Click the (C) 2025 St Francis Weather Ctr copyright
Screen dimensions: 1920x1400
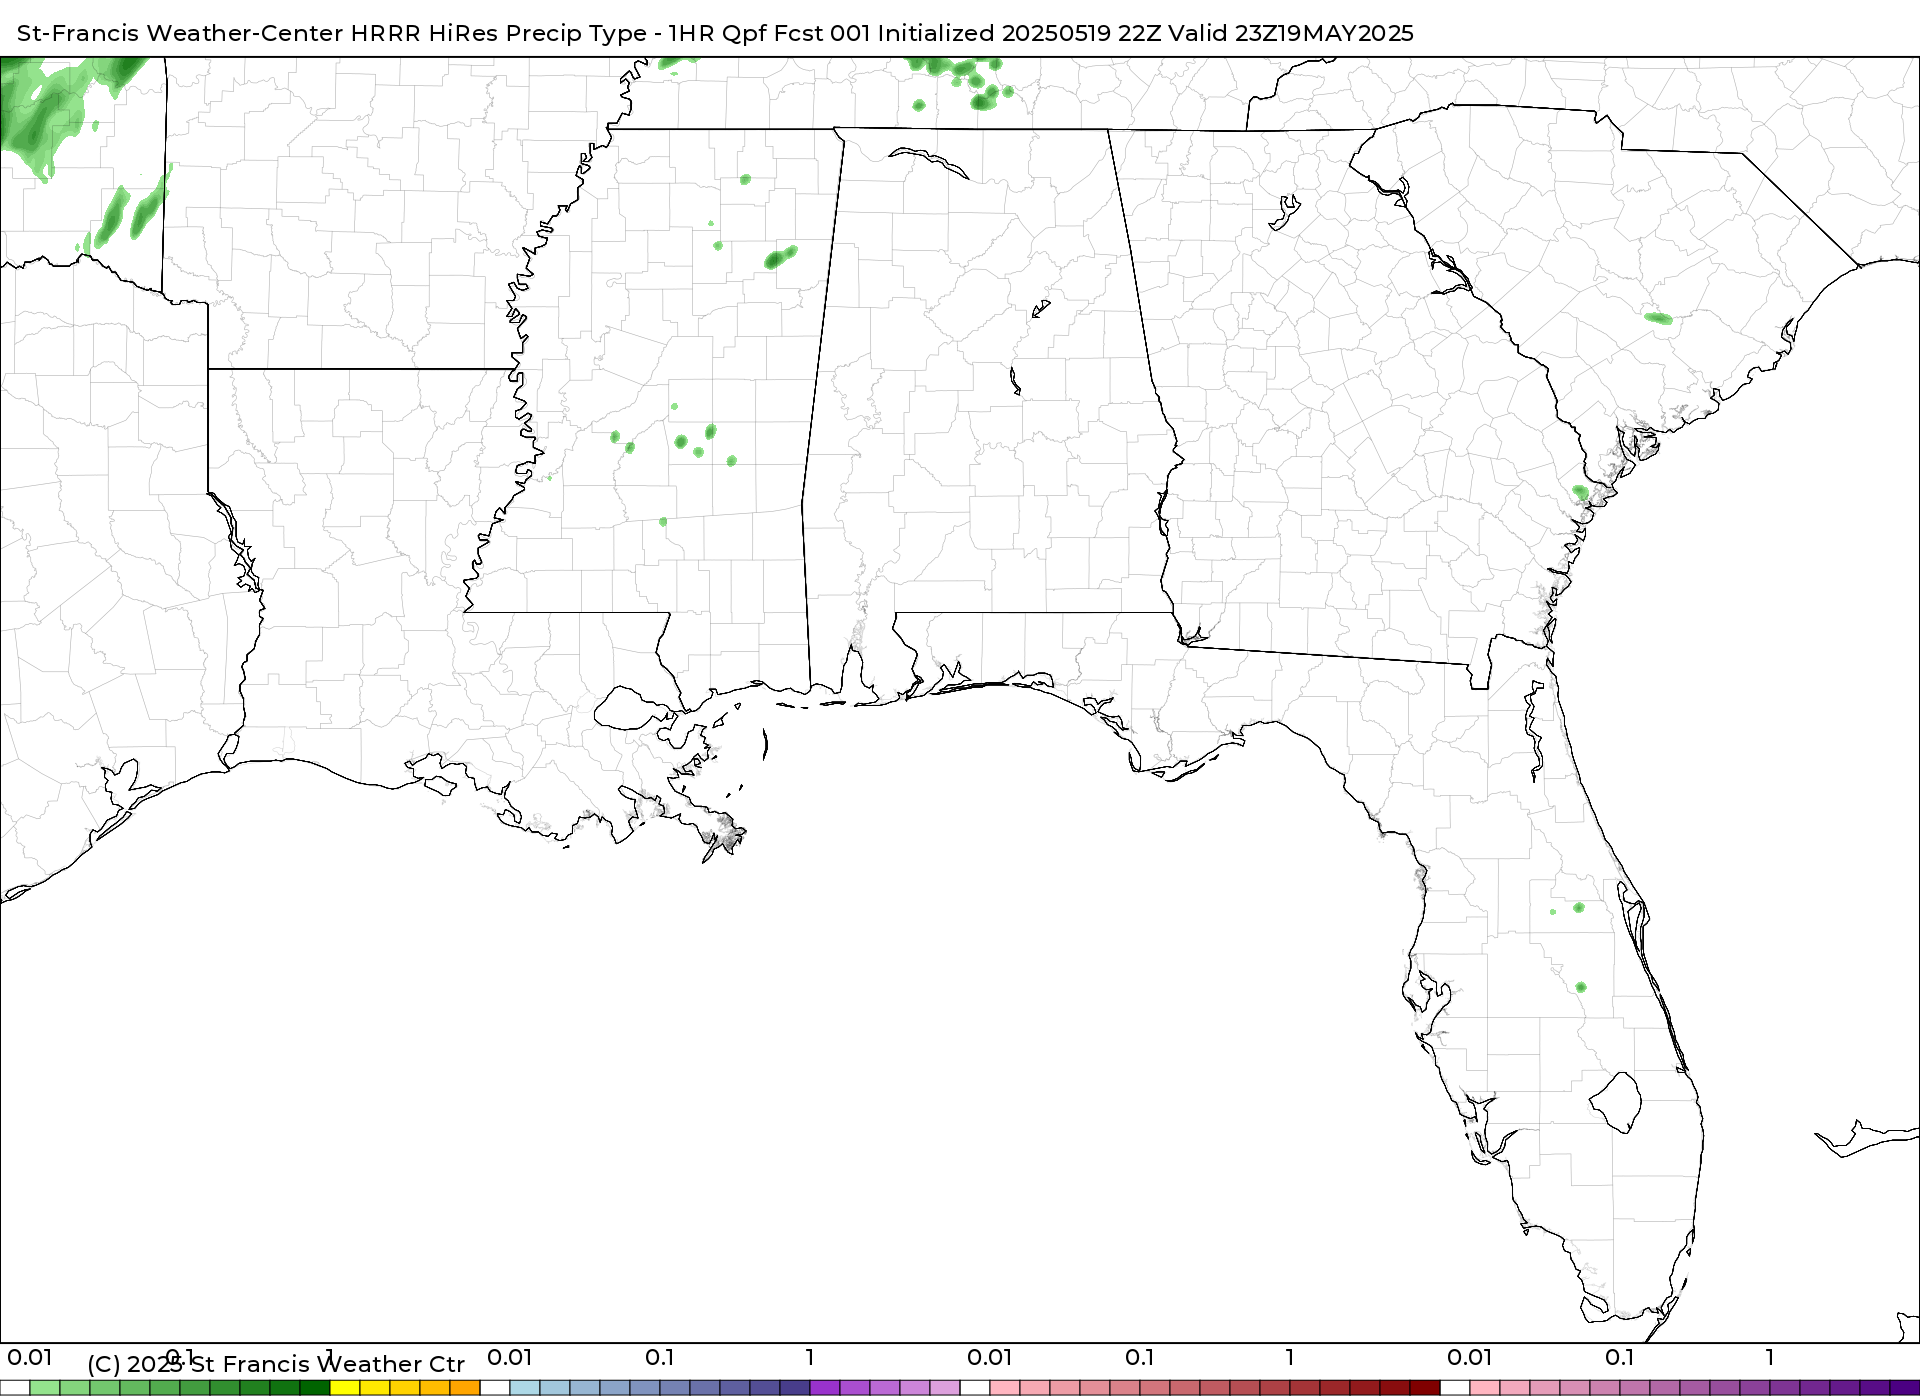(x=276, y=1364)
